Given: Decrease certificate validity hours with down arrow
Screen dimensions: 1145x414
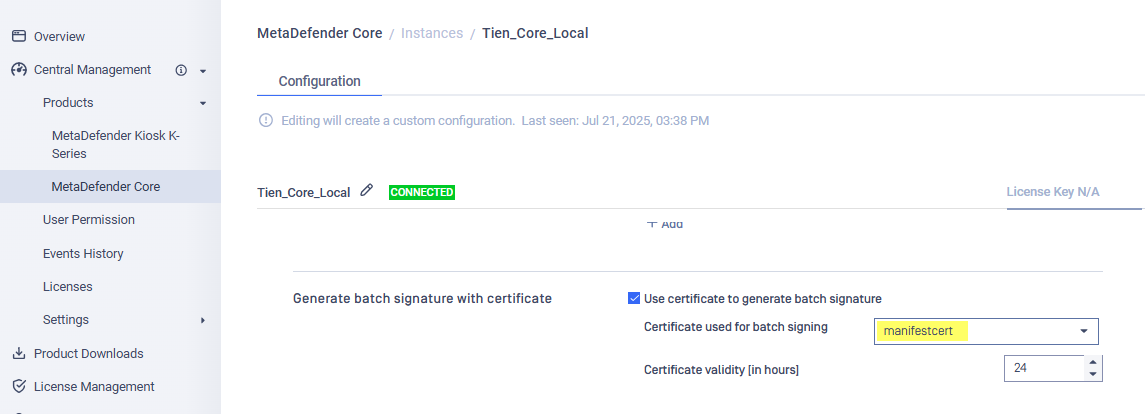Looking at the screenshot, I should (1092, 374).
